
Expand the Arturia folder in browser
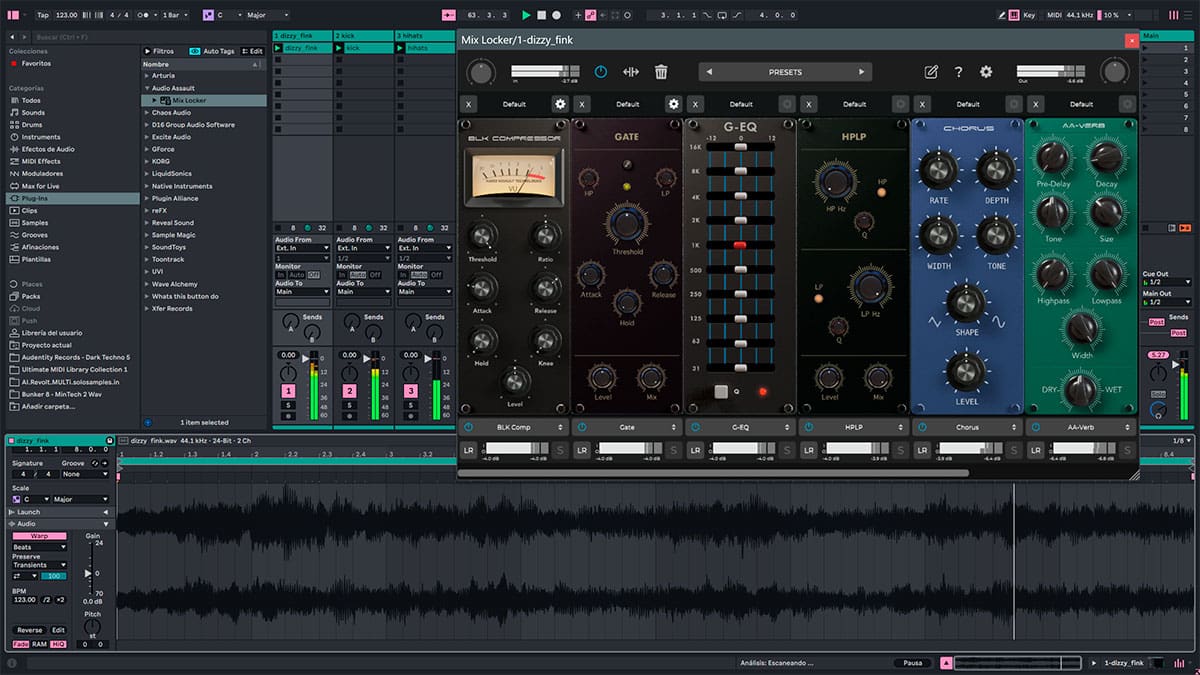[146, 76]
